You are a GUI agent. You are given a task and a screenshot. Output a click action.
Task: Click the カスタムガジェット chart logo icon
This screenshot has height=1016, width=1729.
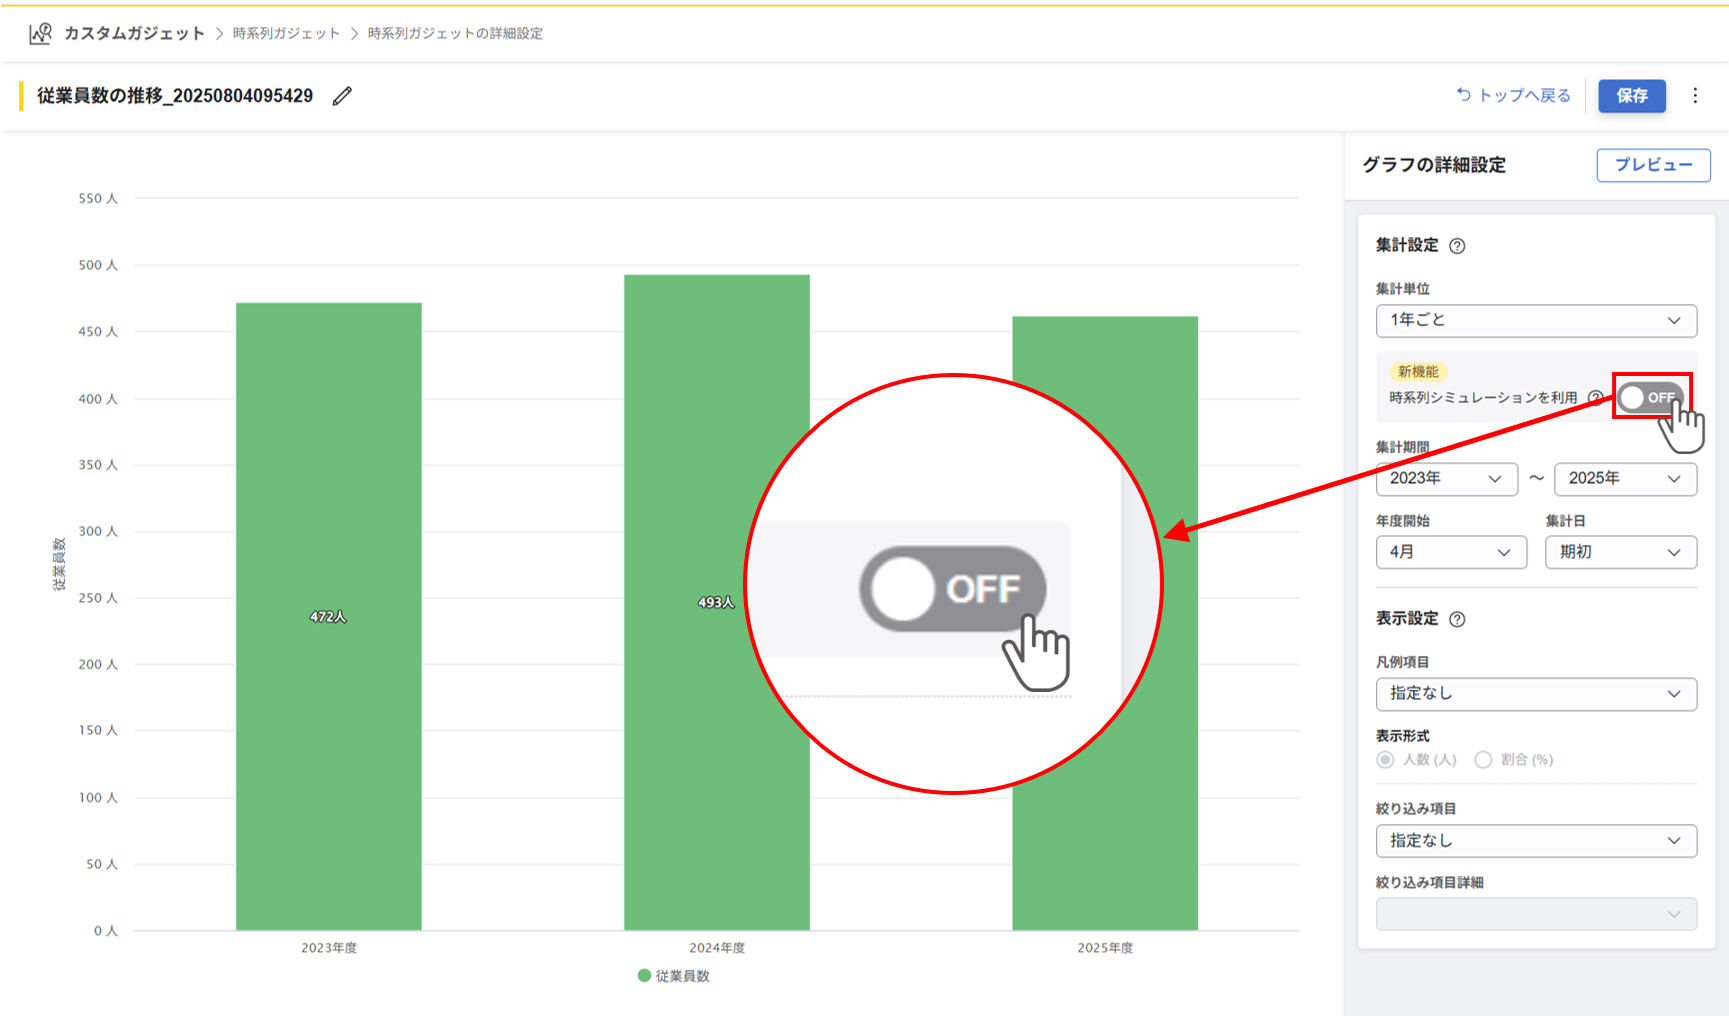[40, 34]
